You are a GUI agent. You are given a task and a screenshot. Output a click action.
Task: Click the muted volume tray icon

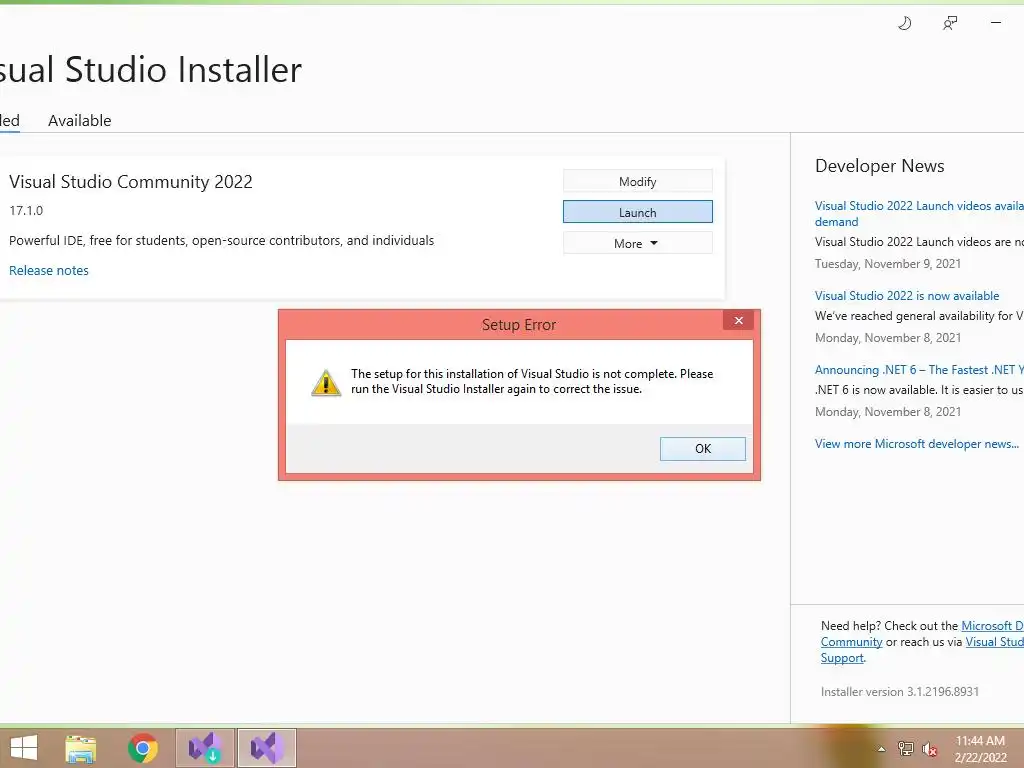(x=929, y=749)
